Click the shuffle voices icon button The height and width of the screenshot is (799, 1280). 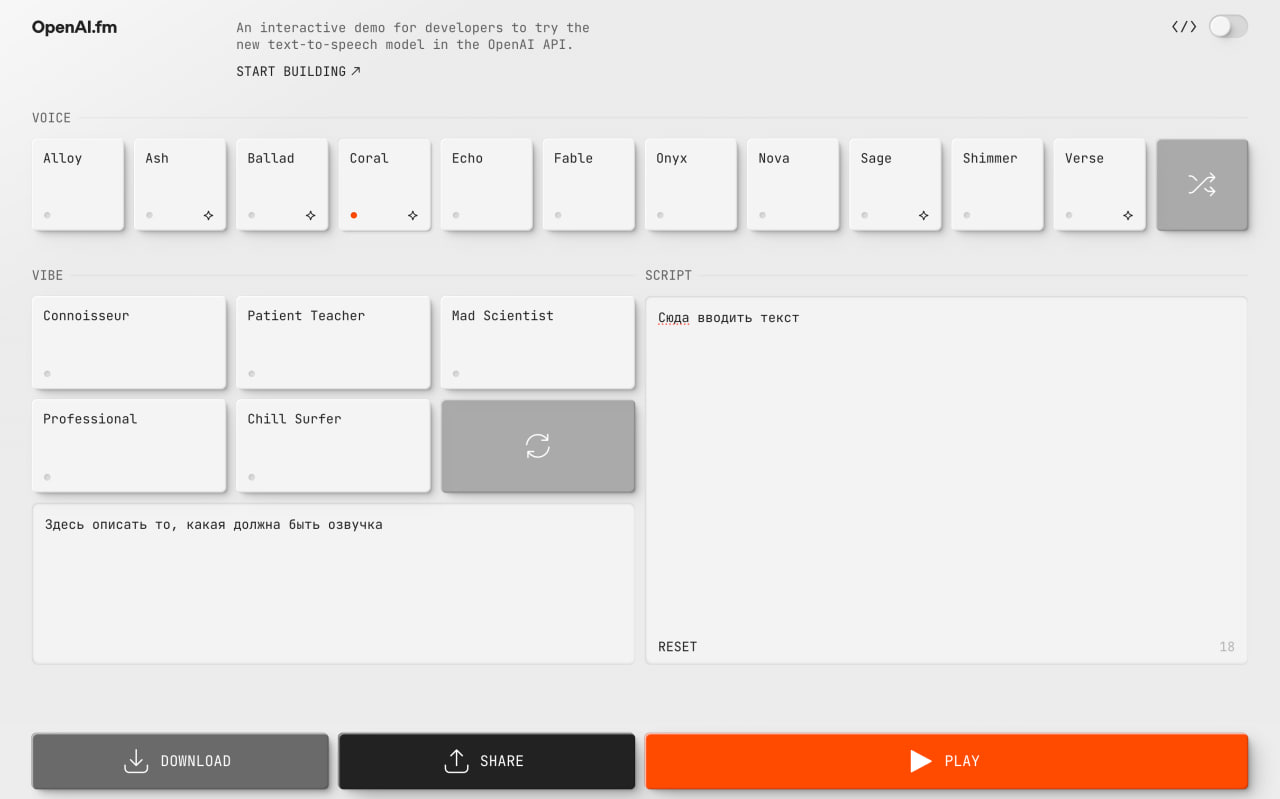1201,184
